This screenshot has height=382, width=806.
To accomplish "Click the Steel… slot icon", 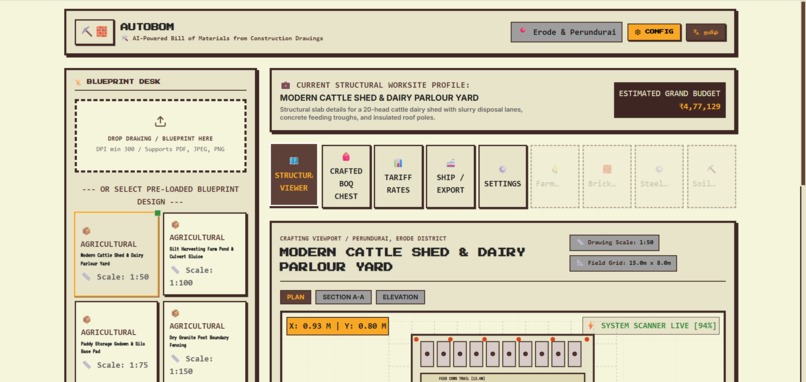I will (x=659, y=169).
